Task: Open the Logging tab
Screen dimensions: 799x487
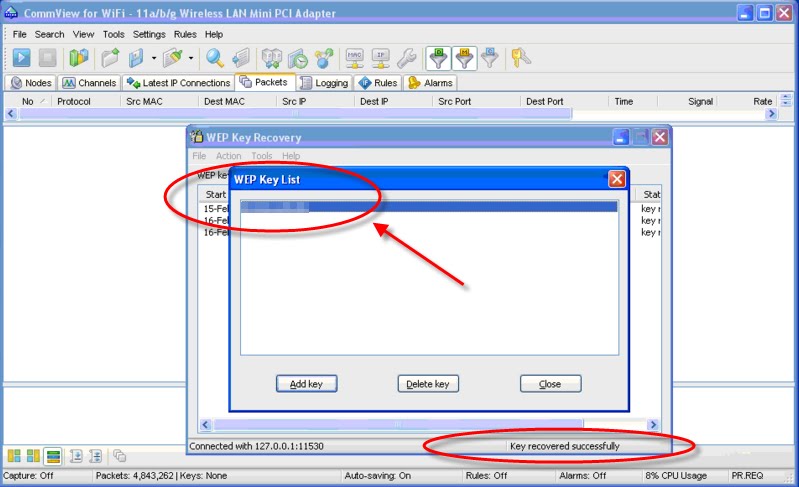Action: coord(325,83)
